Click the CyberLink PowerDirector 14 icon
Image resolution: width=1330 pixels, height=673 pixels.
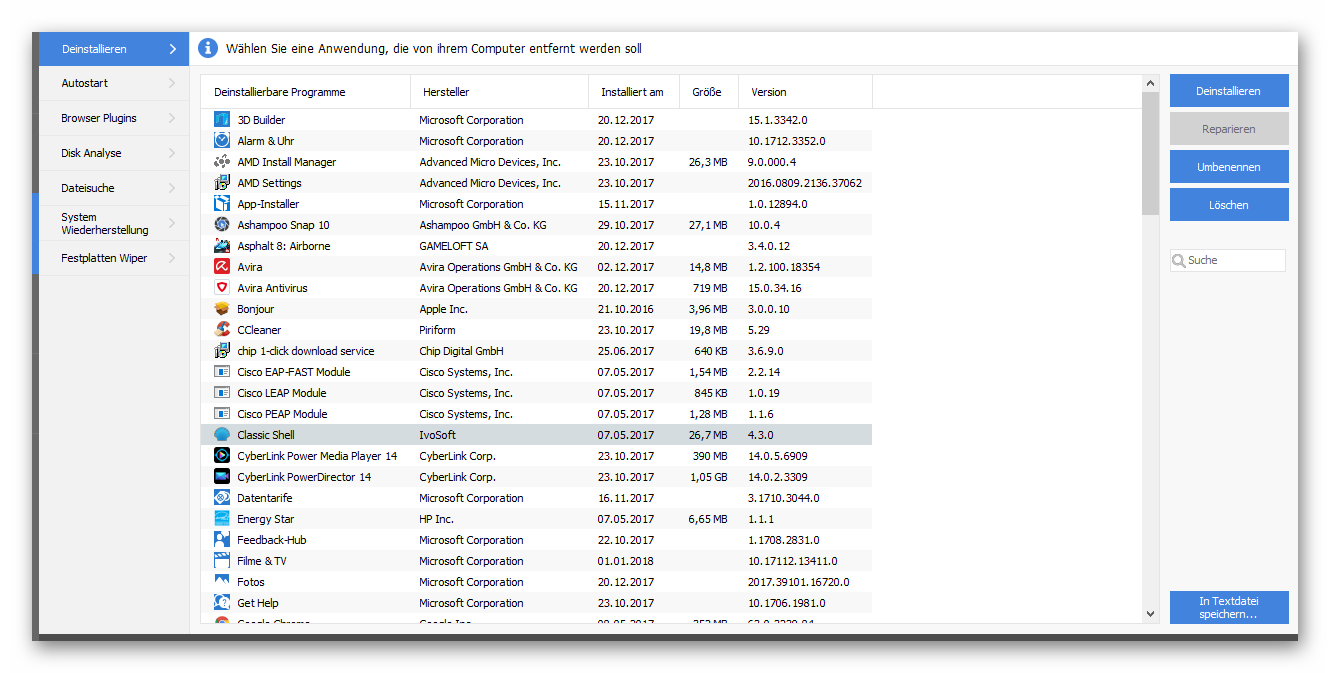point(222,477)
